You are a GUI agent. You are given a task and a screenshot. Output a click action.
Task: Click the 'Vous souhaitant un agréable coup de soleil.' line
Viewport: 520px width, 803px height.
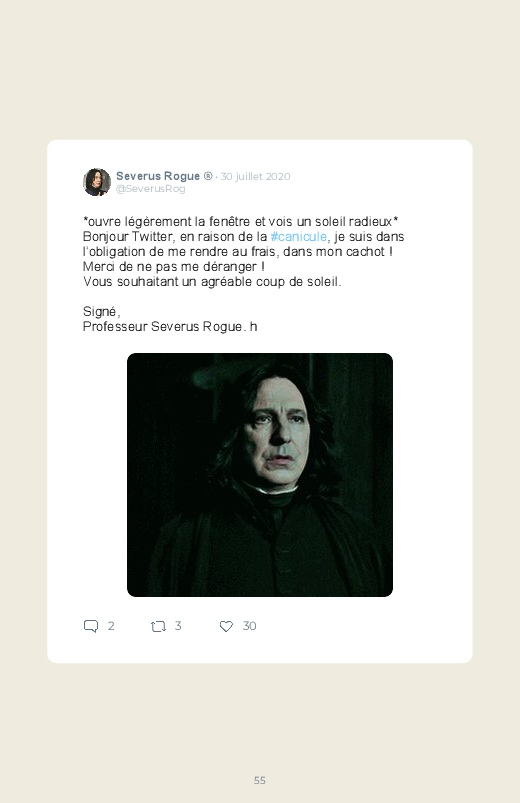212,282
